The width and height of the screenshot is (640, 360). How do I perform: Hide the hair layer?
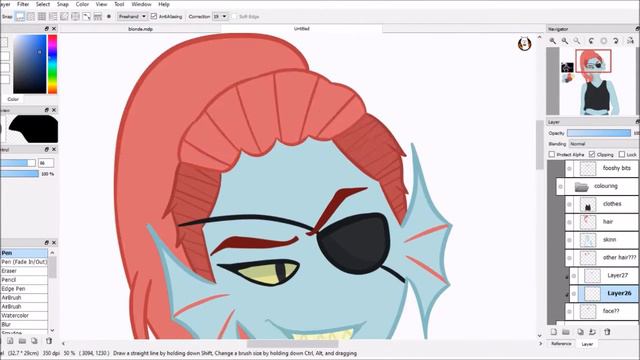pos(569,222)
